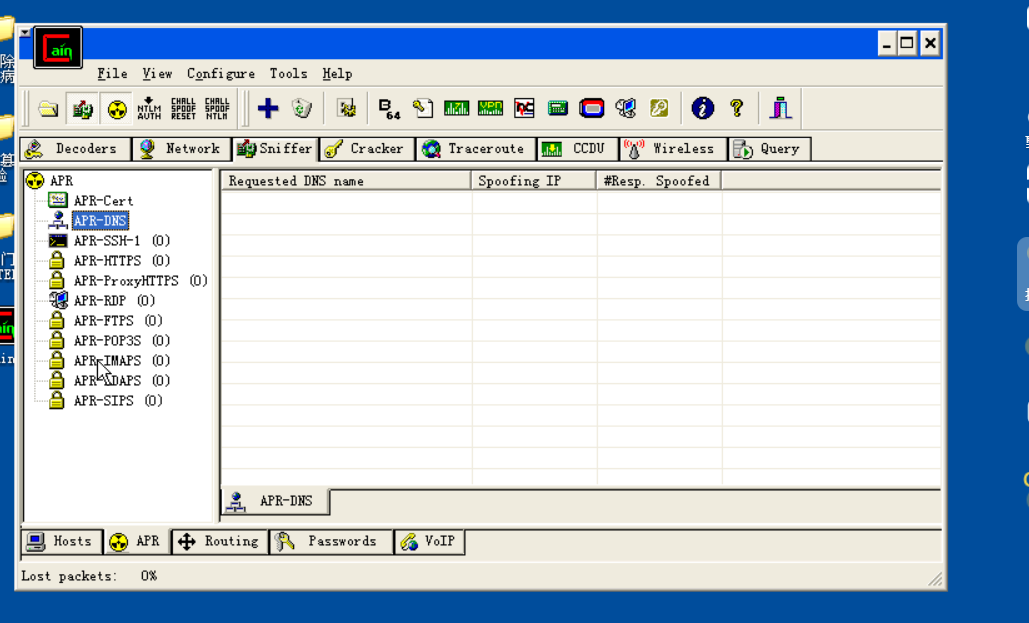
Task: Select the Sniffer tab
Action: (x=275, y=149)
